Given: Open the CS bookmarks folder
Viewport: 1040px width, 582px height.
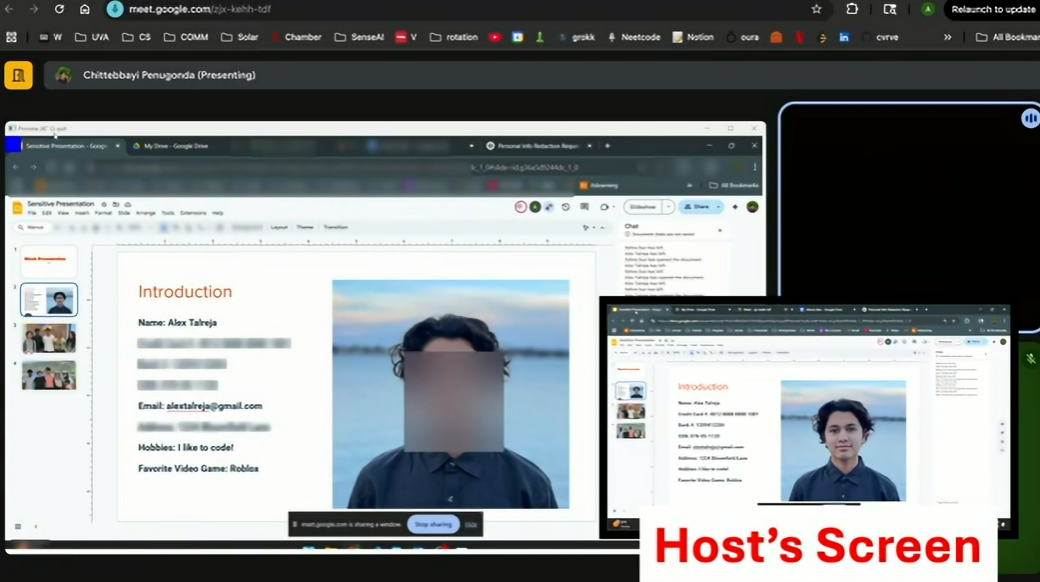Looking at the screenshot, I should coord(137,37).
